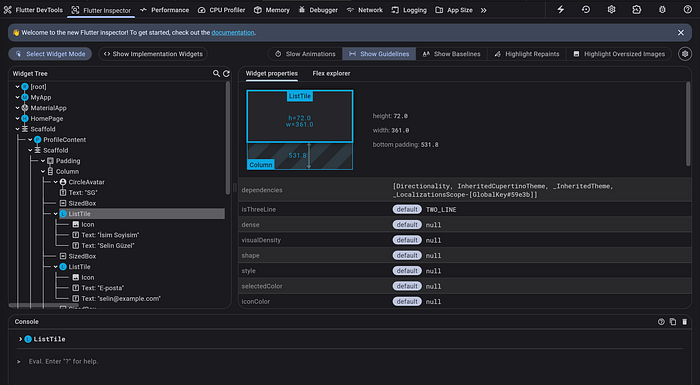Select Text: "E-posta" tree node
The width and height of the screenshot is (700, 385).
(98, 288)
